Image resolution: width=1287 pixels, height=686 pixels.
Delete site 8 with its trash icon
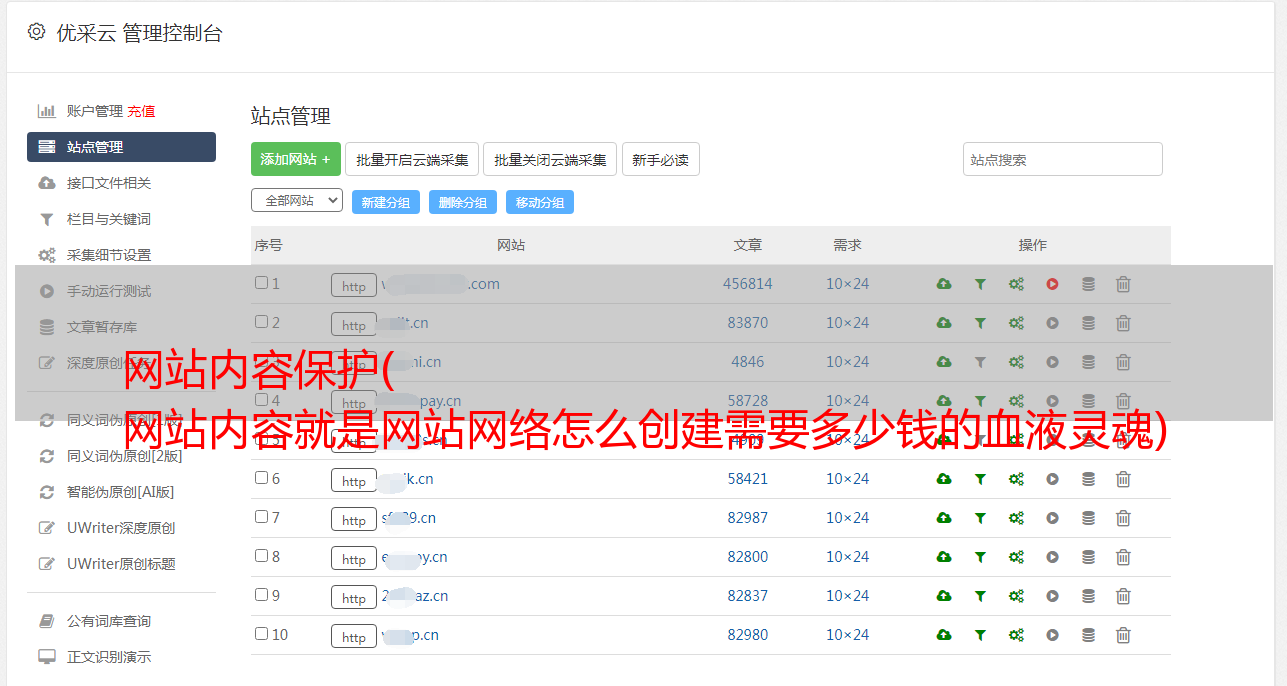[1123, 557]
